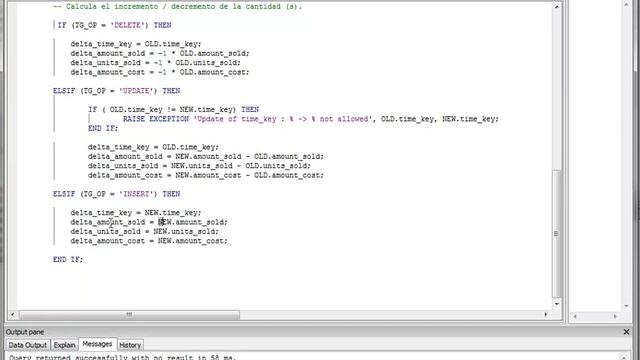Click the line "delta_amount_cost = -1 * OLD.amount_cost;"

pyautogui.click(x=160, y=72)
